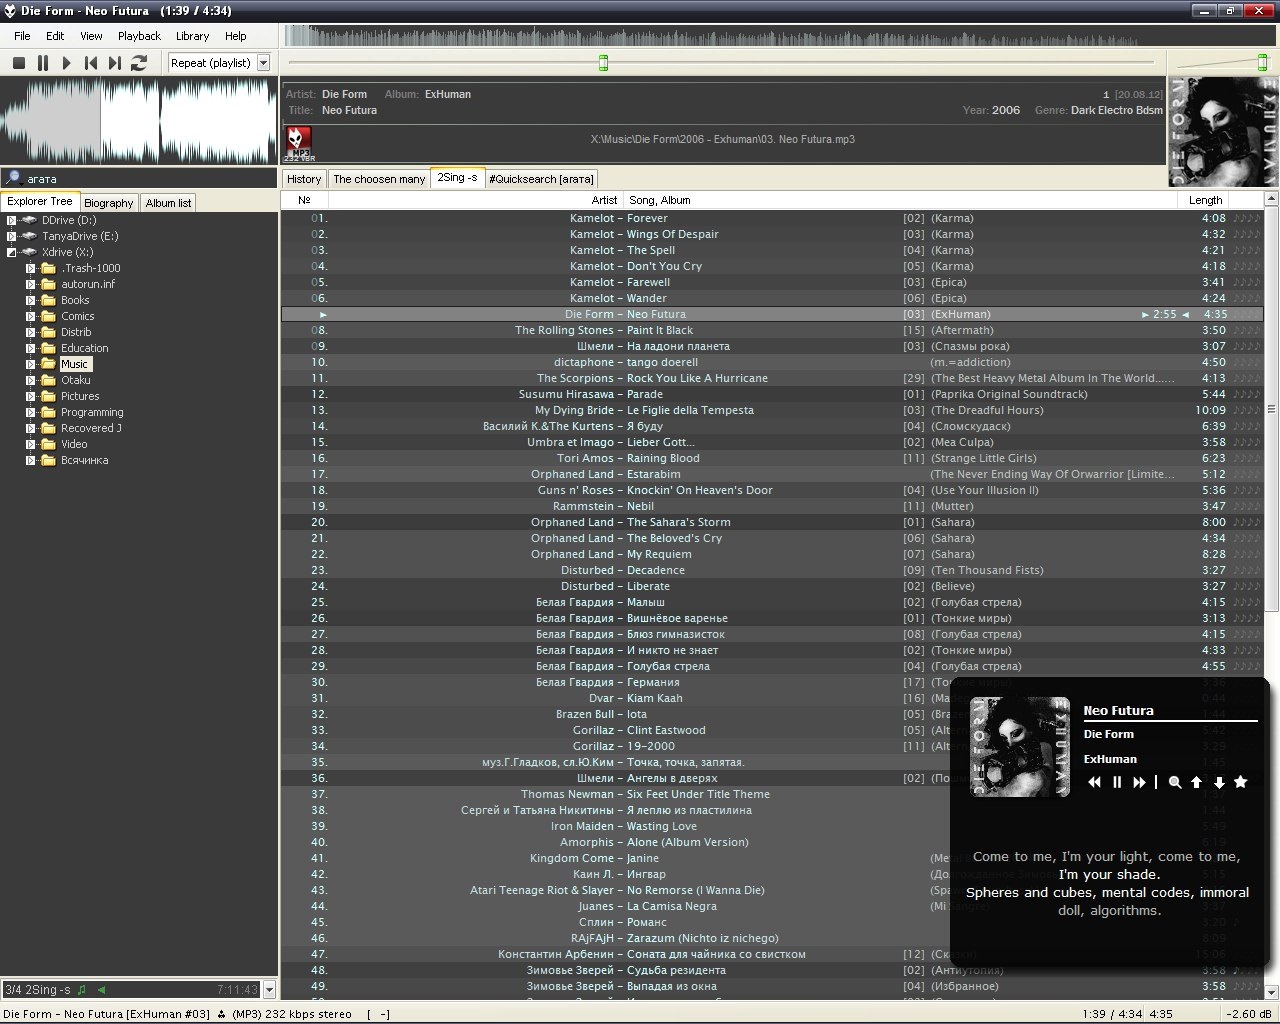Click the up arrow icon in the popup
Viewport: 1280px width, 1024px height.
[x=1196, y=783]
